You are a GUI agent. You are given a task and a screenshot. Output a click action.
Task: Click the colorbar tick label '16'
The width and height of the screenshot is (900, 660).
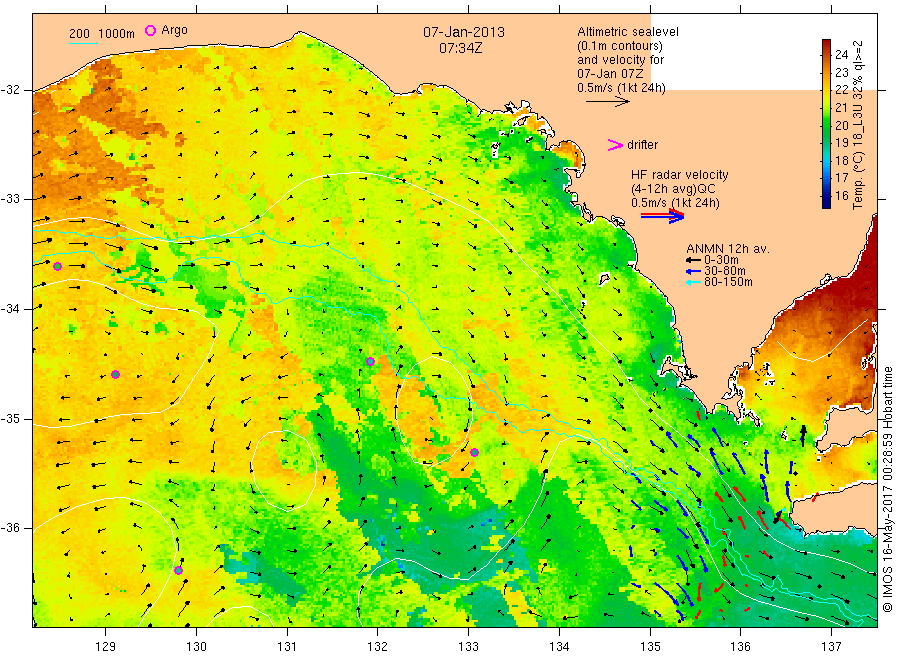tap(841, 196)
